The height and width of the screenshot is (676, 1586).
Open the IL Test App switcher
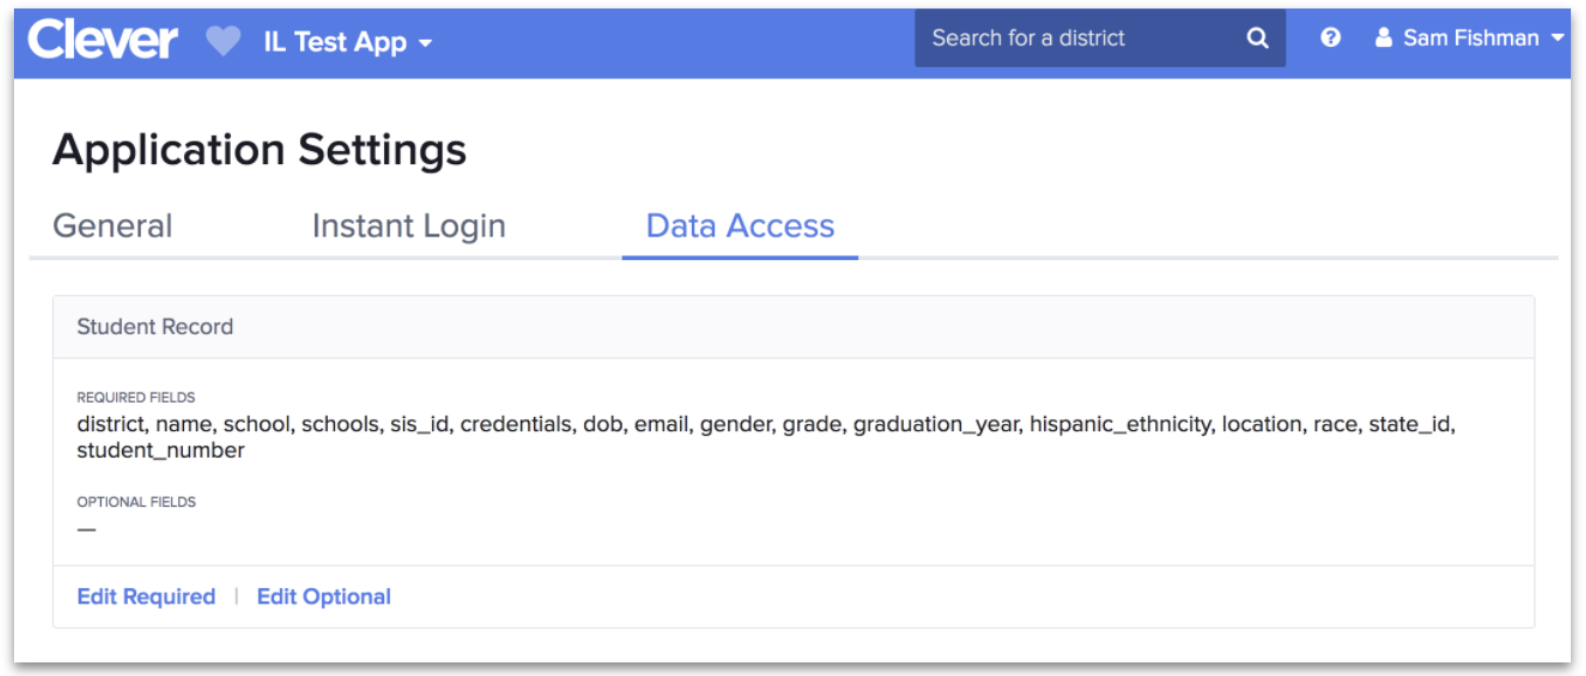tap(335, 42)
